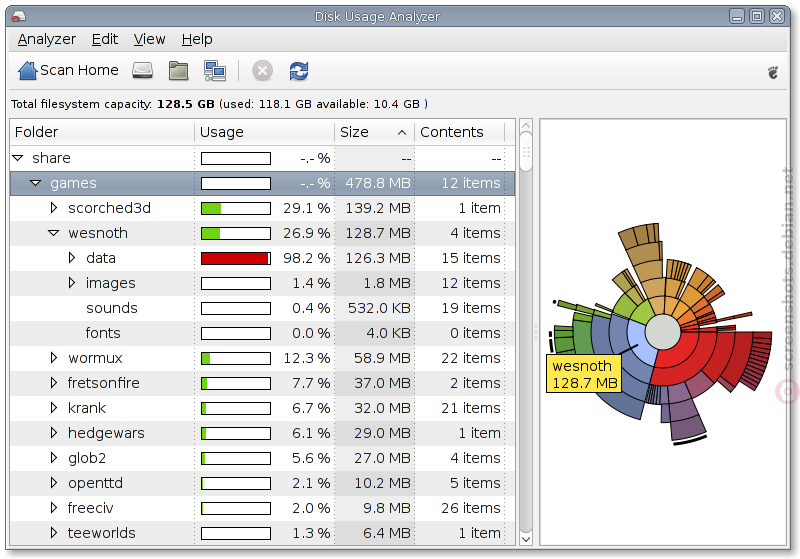Click the 6.4 MB size cell
The width and height of the screenshot is (800, 559).
pyautogui.click(x=387, y=533)
